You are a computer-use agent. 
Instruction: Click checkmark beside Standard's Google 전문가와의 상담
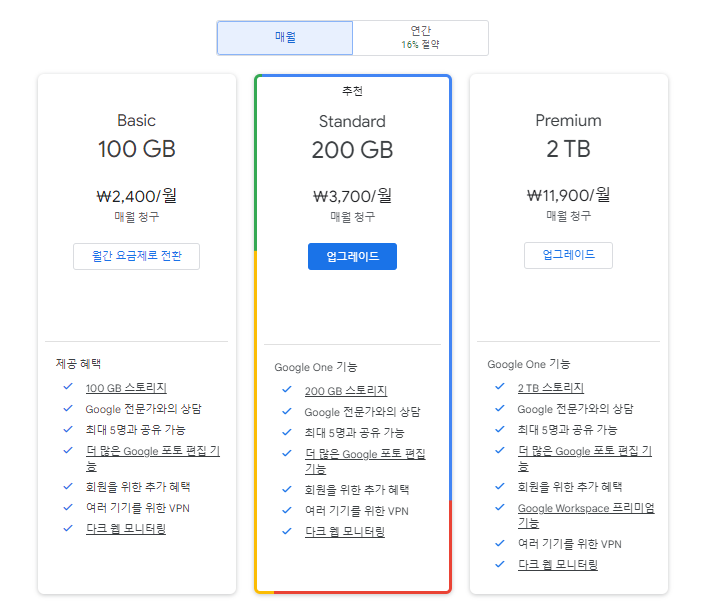click(287, 412)
